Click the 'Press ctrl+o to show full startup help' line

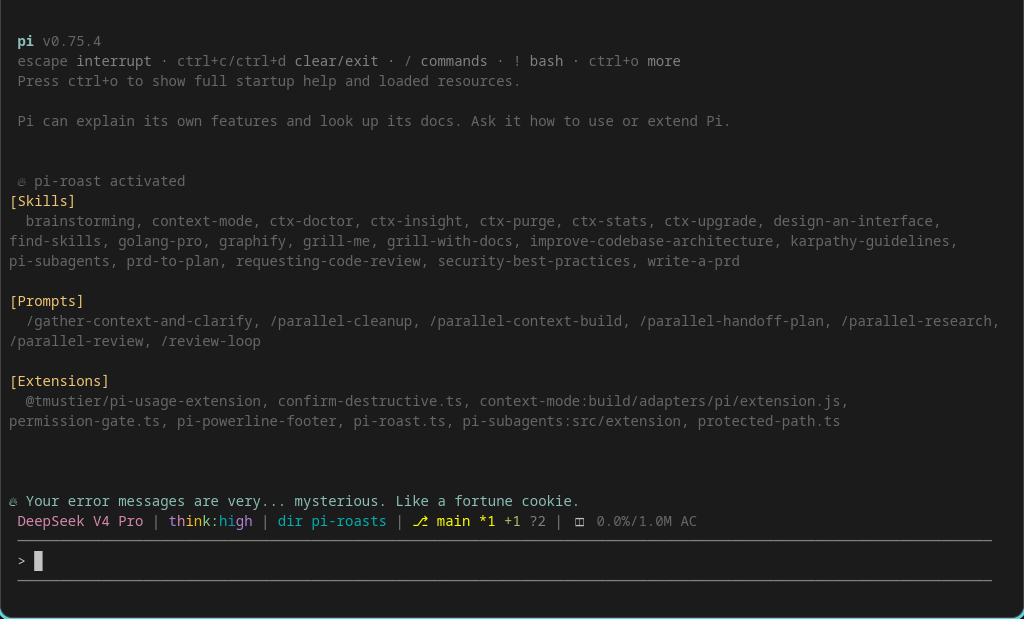point(269,82)
